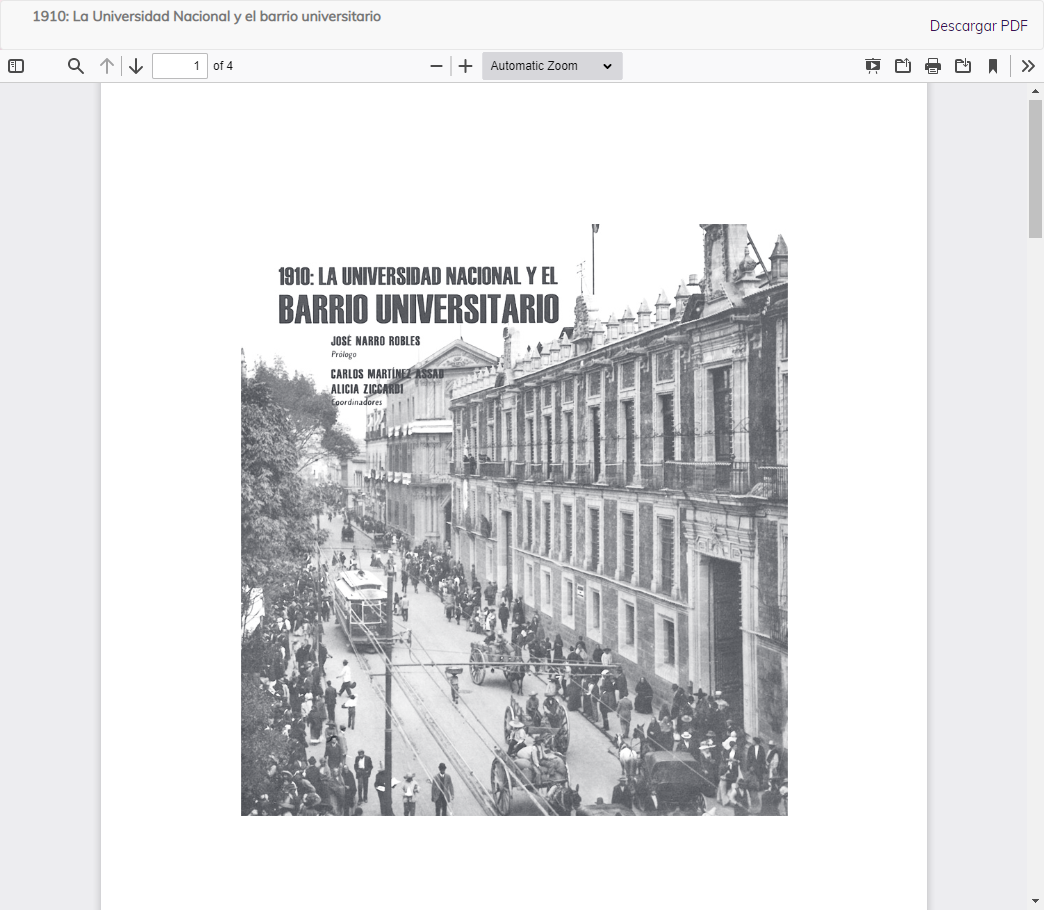Click the vertical scrollbar thumb

pyautogui.click(x=1035, y=169)
